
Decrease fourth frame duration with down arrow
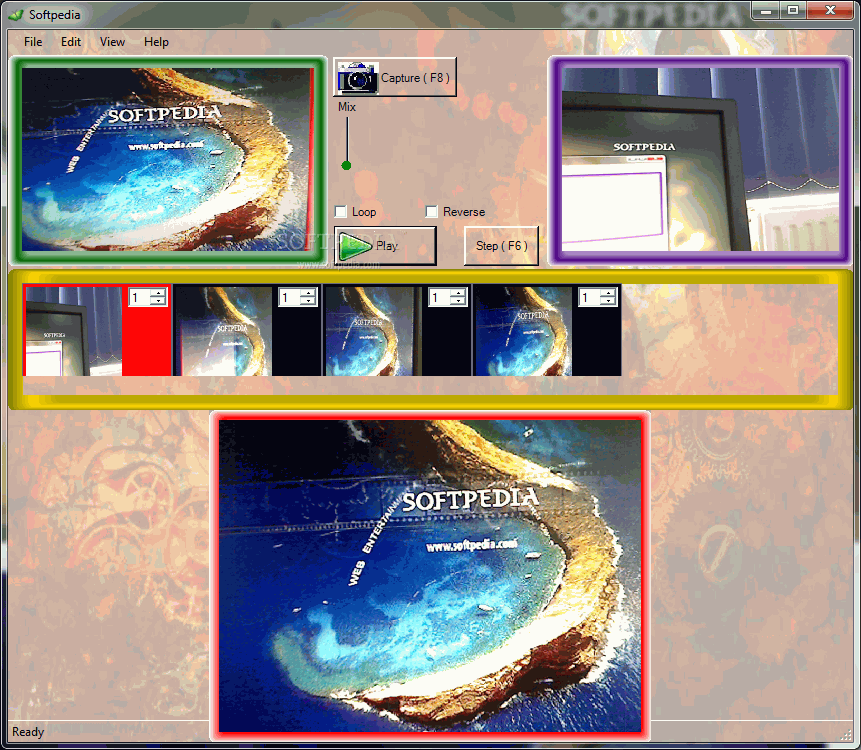pyautogui.click(x=608, y=301)
